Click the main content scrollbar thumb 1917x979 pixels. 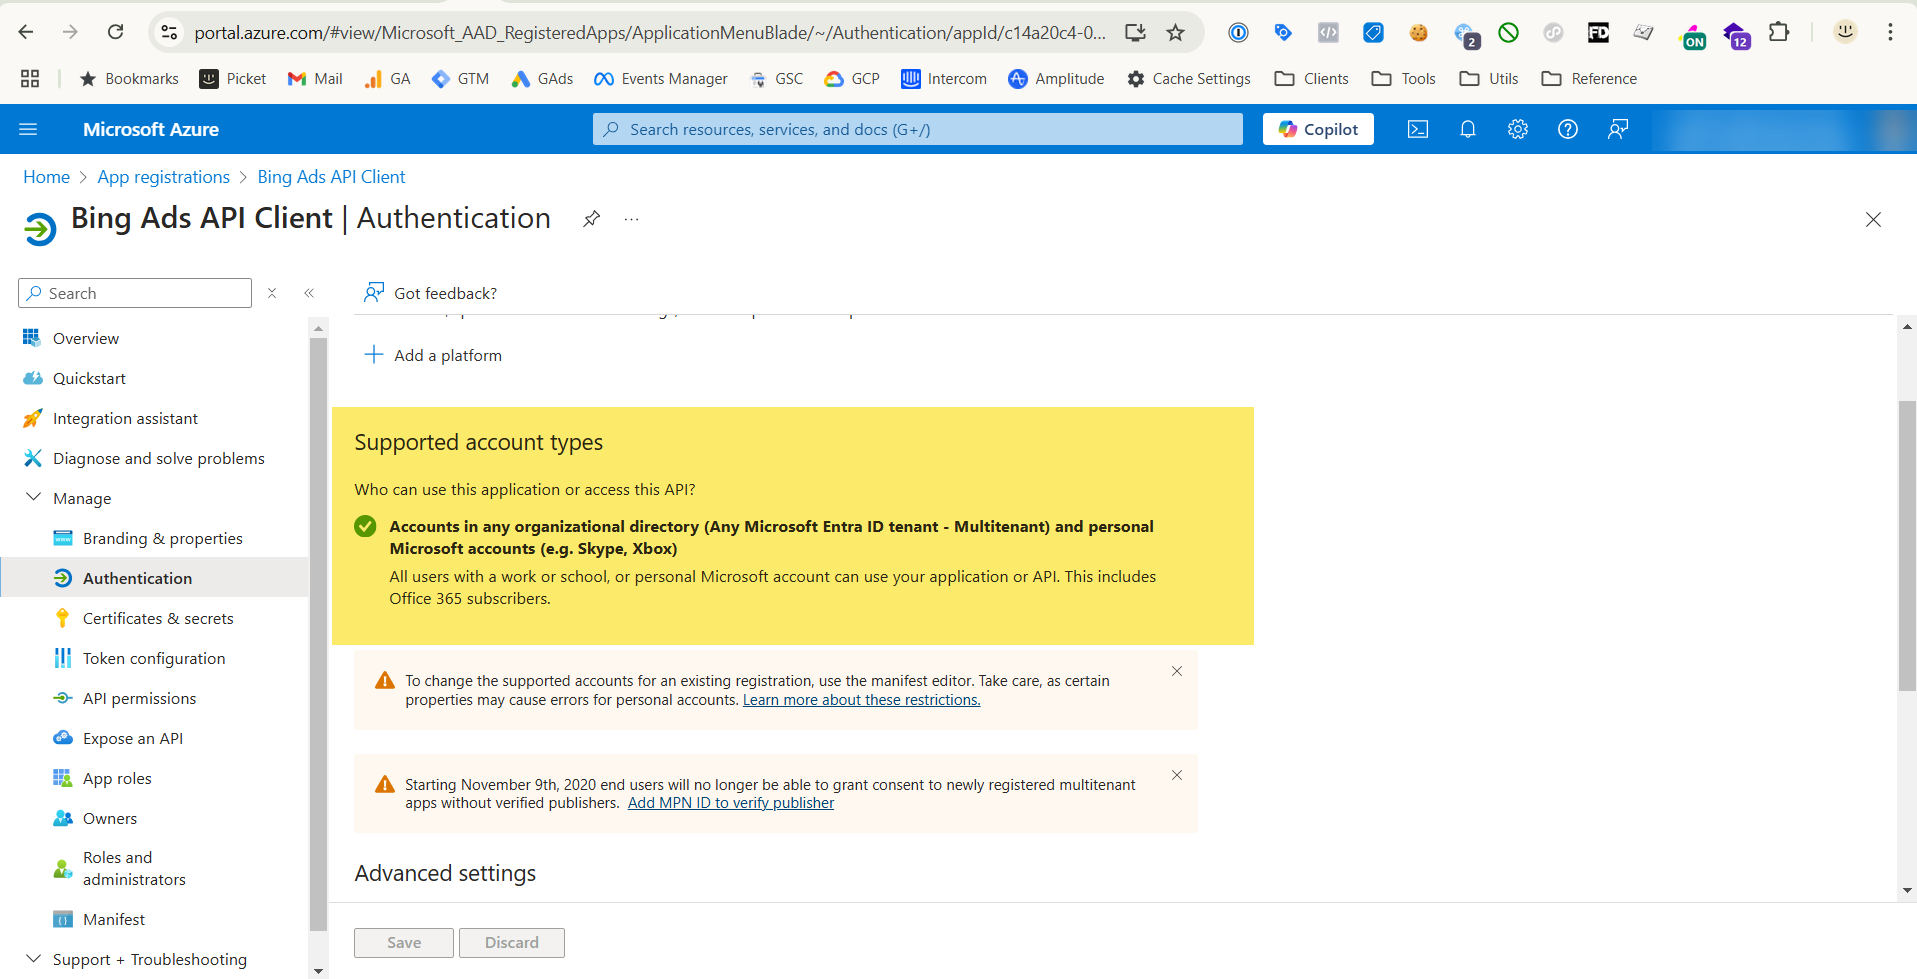pyautogui.click(x=1907, y=546)
